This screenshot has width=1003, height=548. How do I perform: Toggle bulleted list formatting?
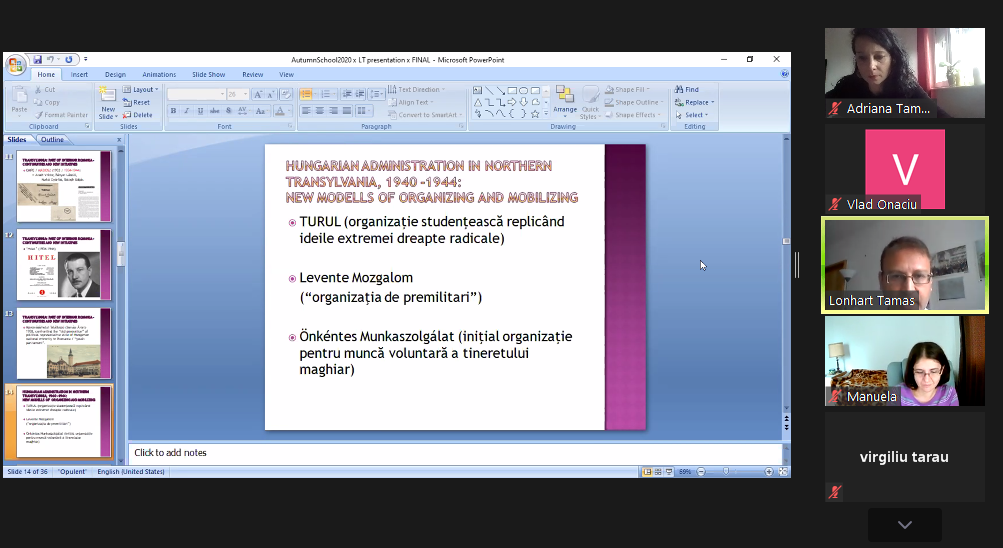pos(308,94)
